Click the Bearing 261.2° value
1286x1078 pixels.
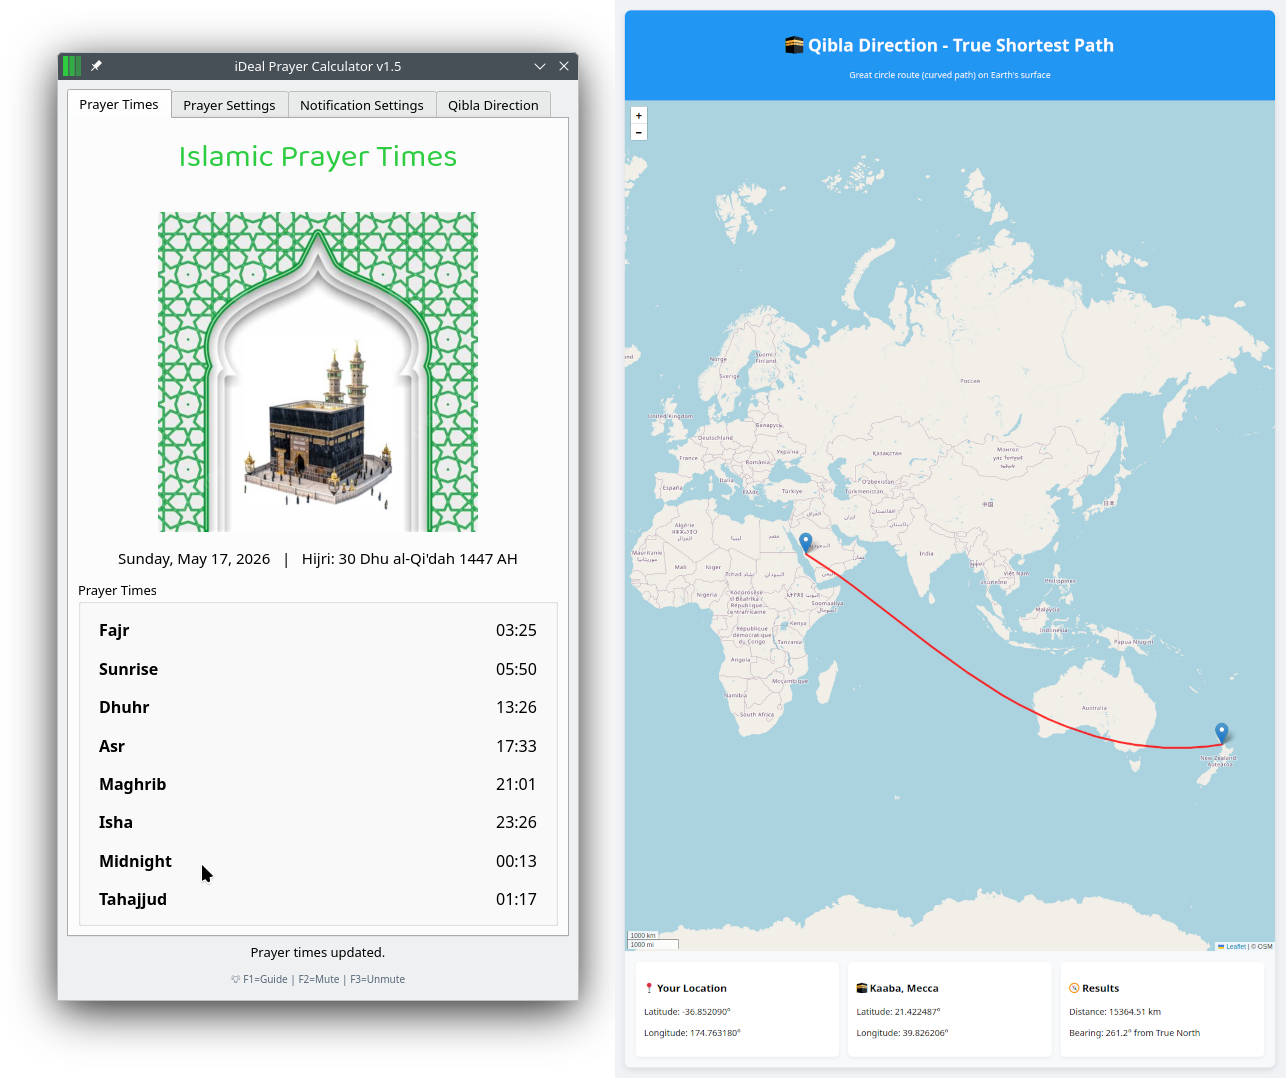pyautogui.click(x=1134, y=1033)
